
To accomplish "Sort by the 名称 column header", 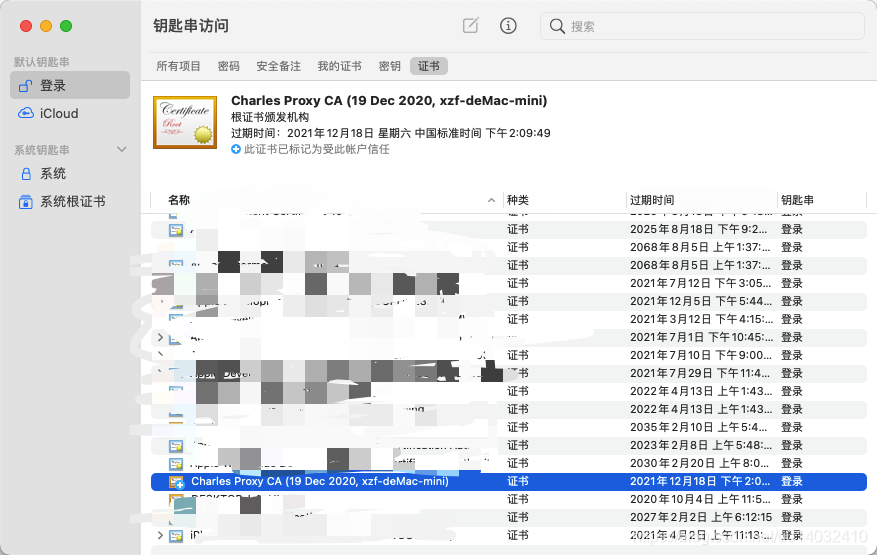I will click(x=179, y=200).
